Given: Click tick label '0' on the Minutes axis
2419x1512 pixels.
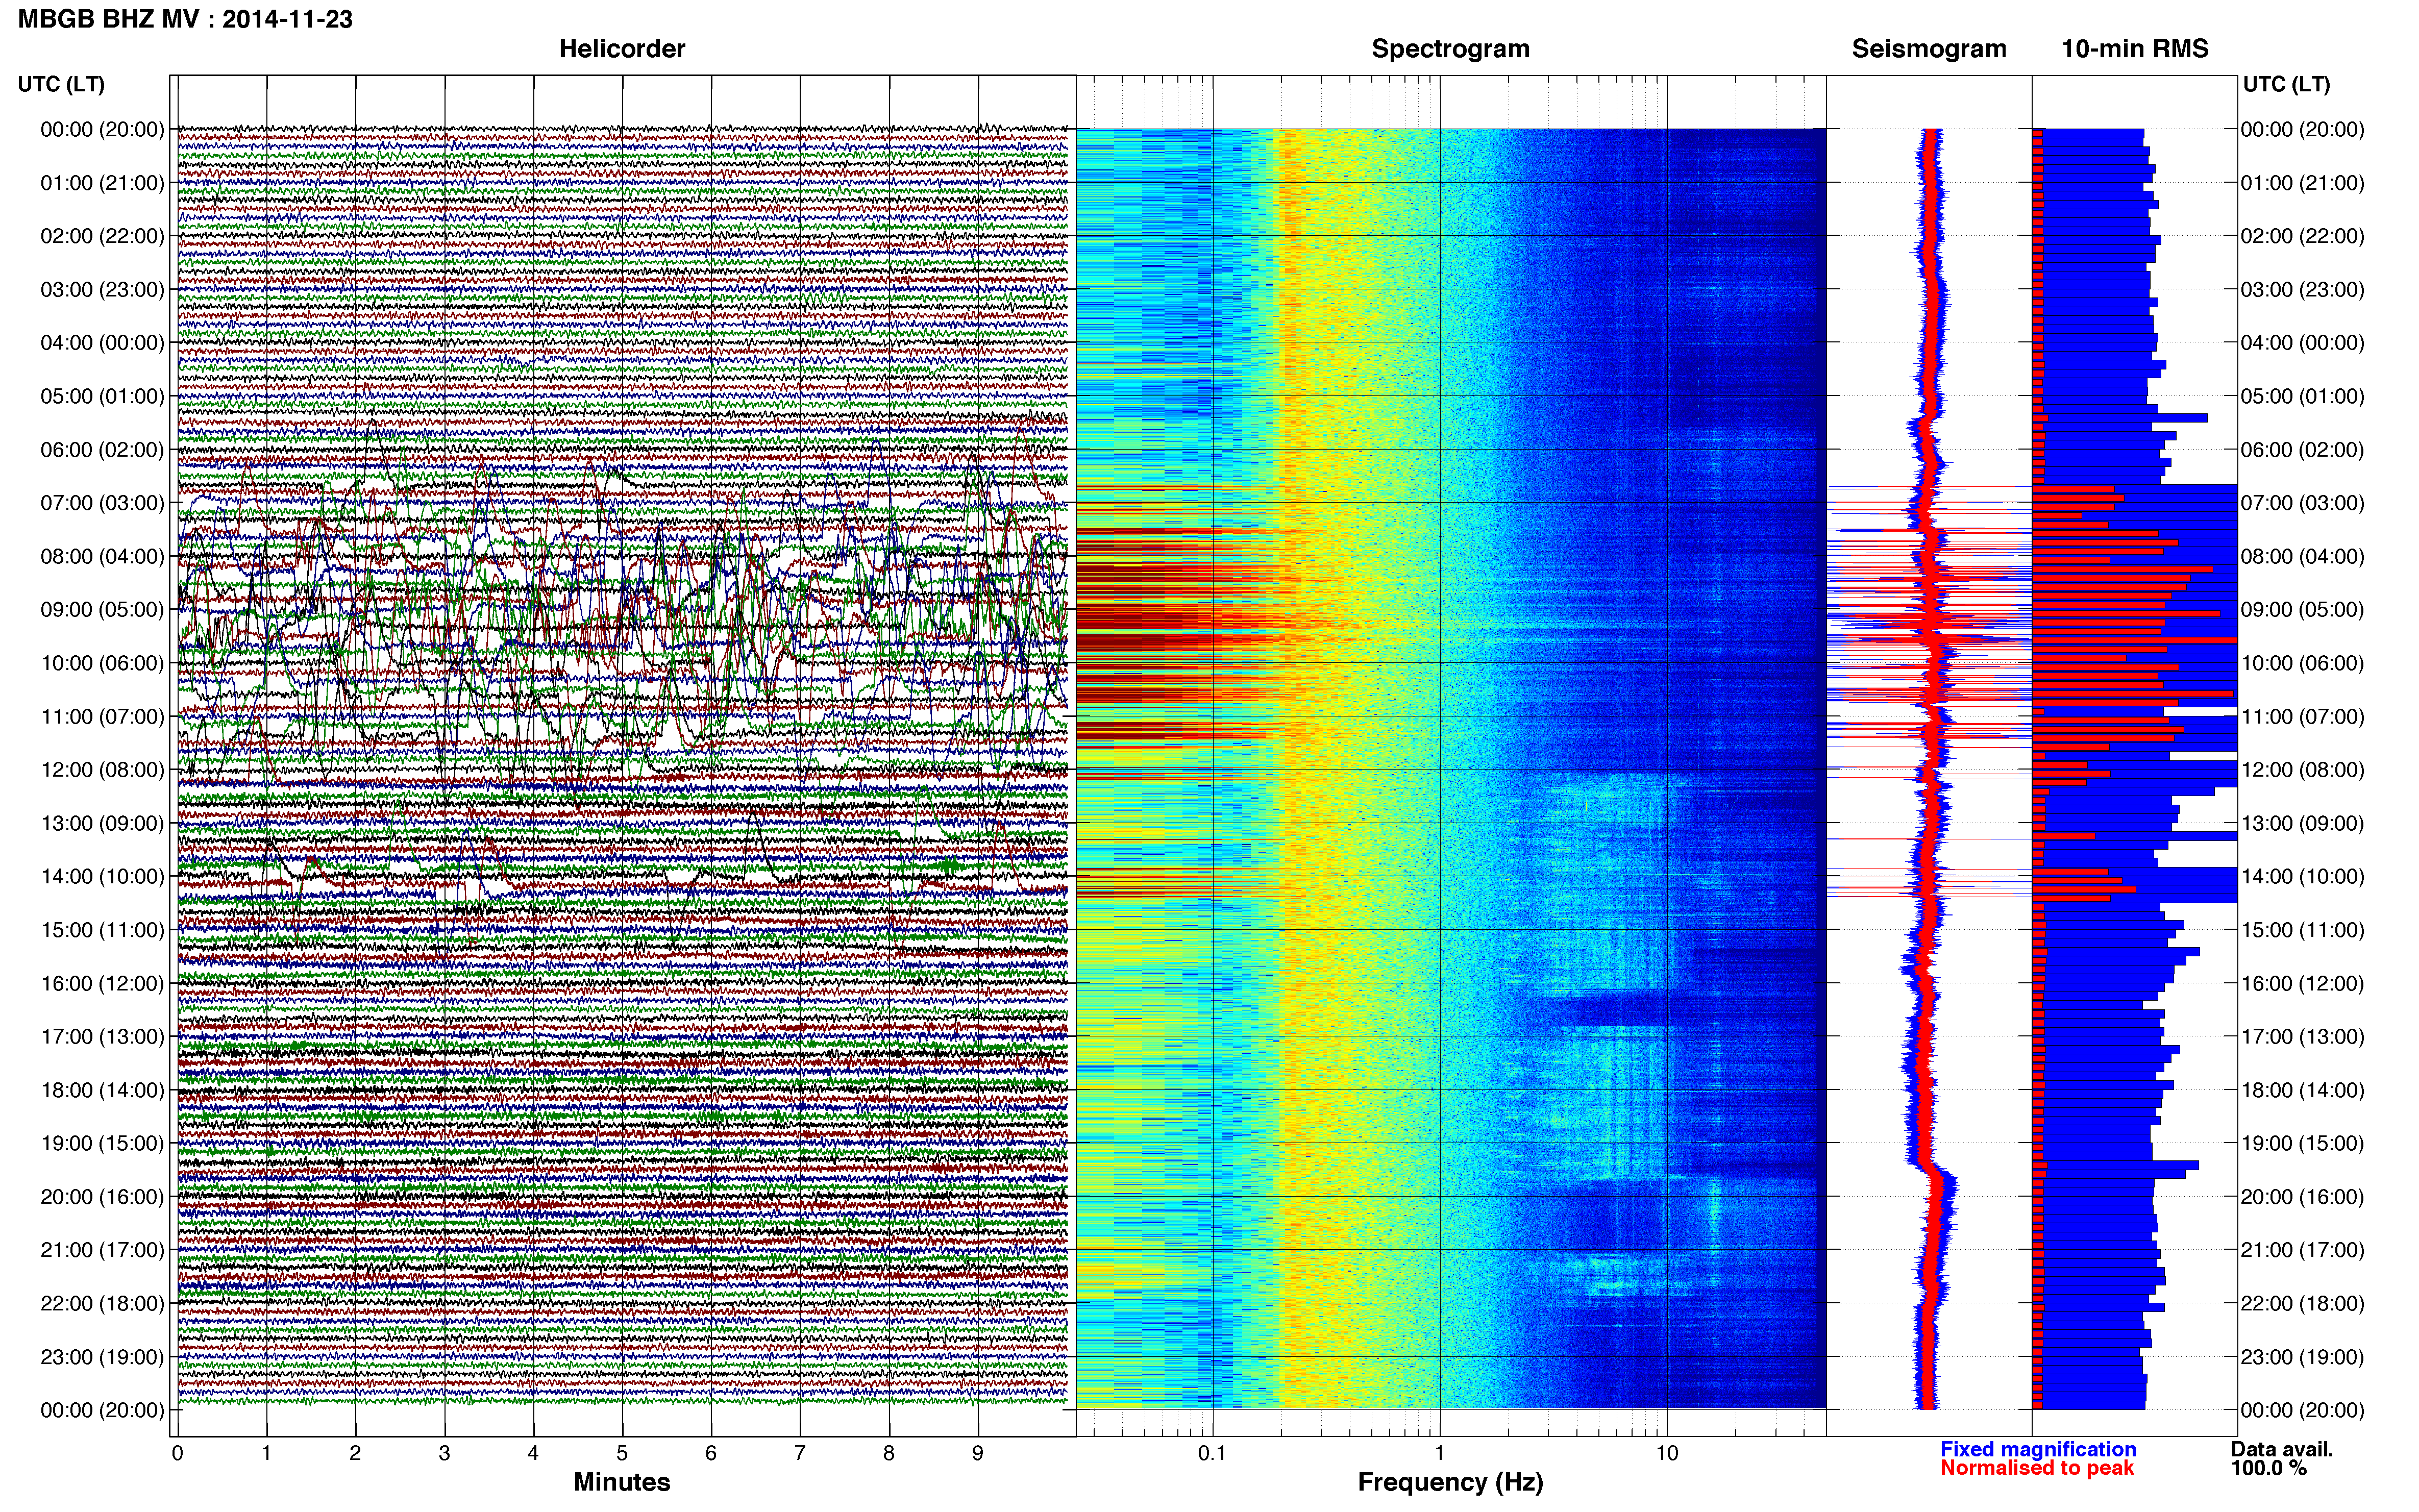Looking at the screenshot, I should coord(177,1454).
